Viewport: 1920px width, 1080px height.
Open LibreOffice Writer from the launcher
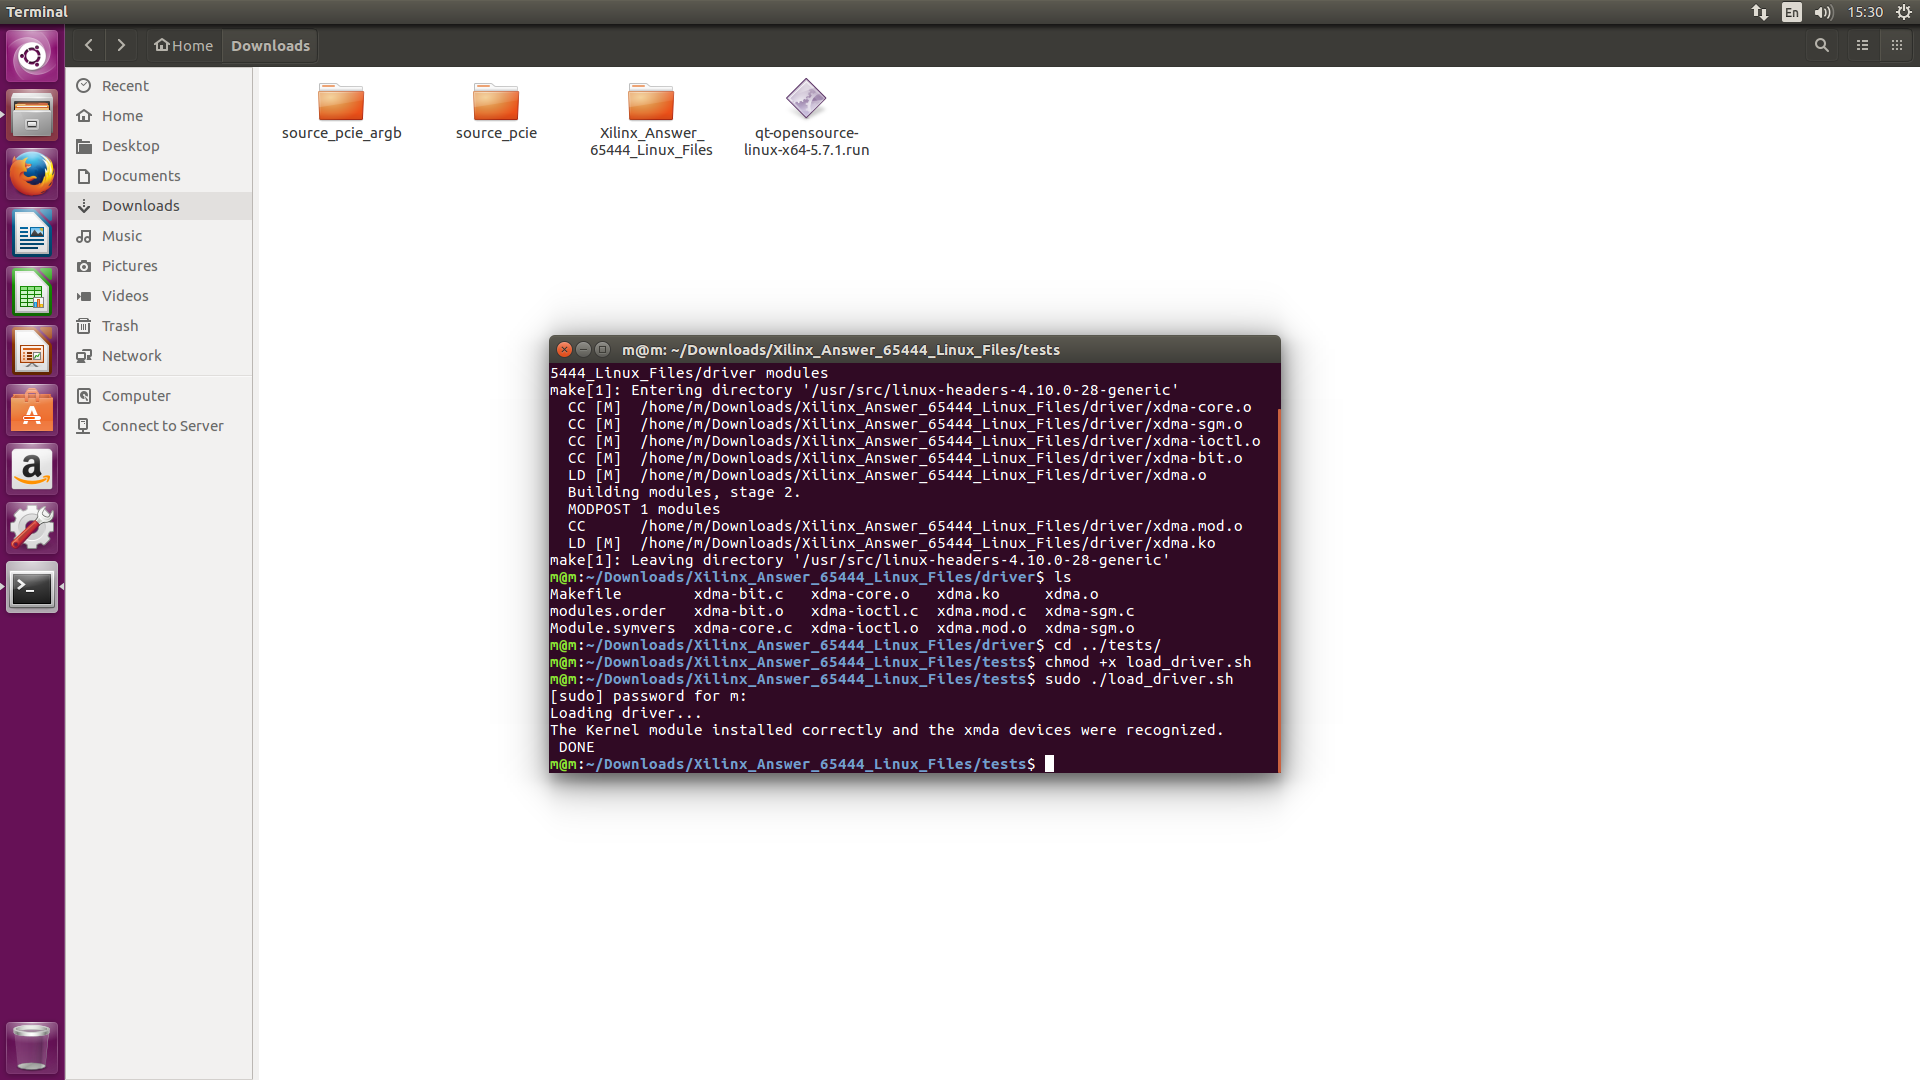pyautogui.click(x=32, y=234)
